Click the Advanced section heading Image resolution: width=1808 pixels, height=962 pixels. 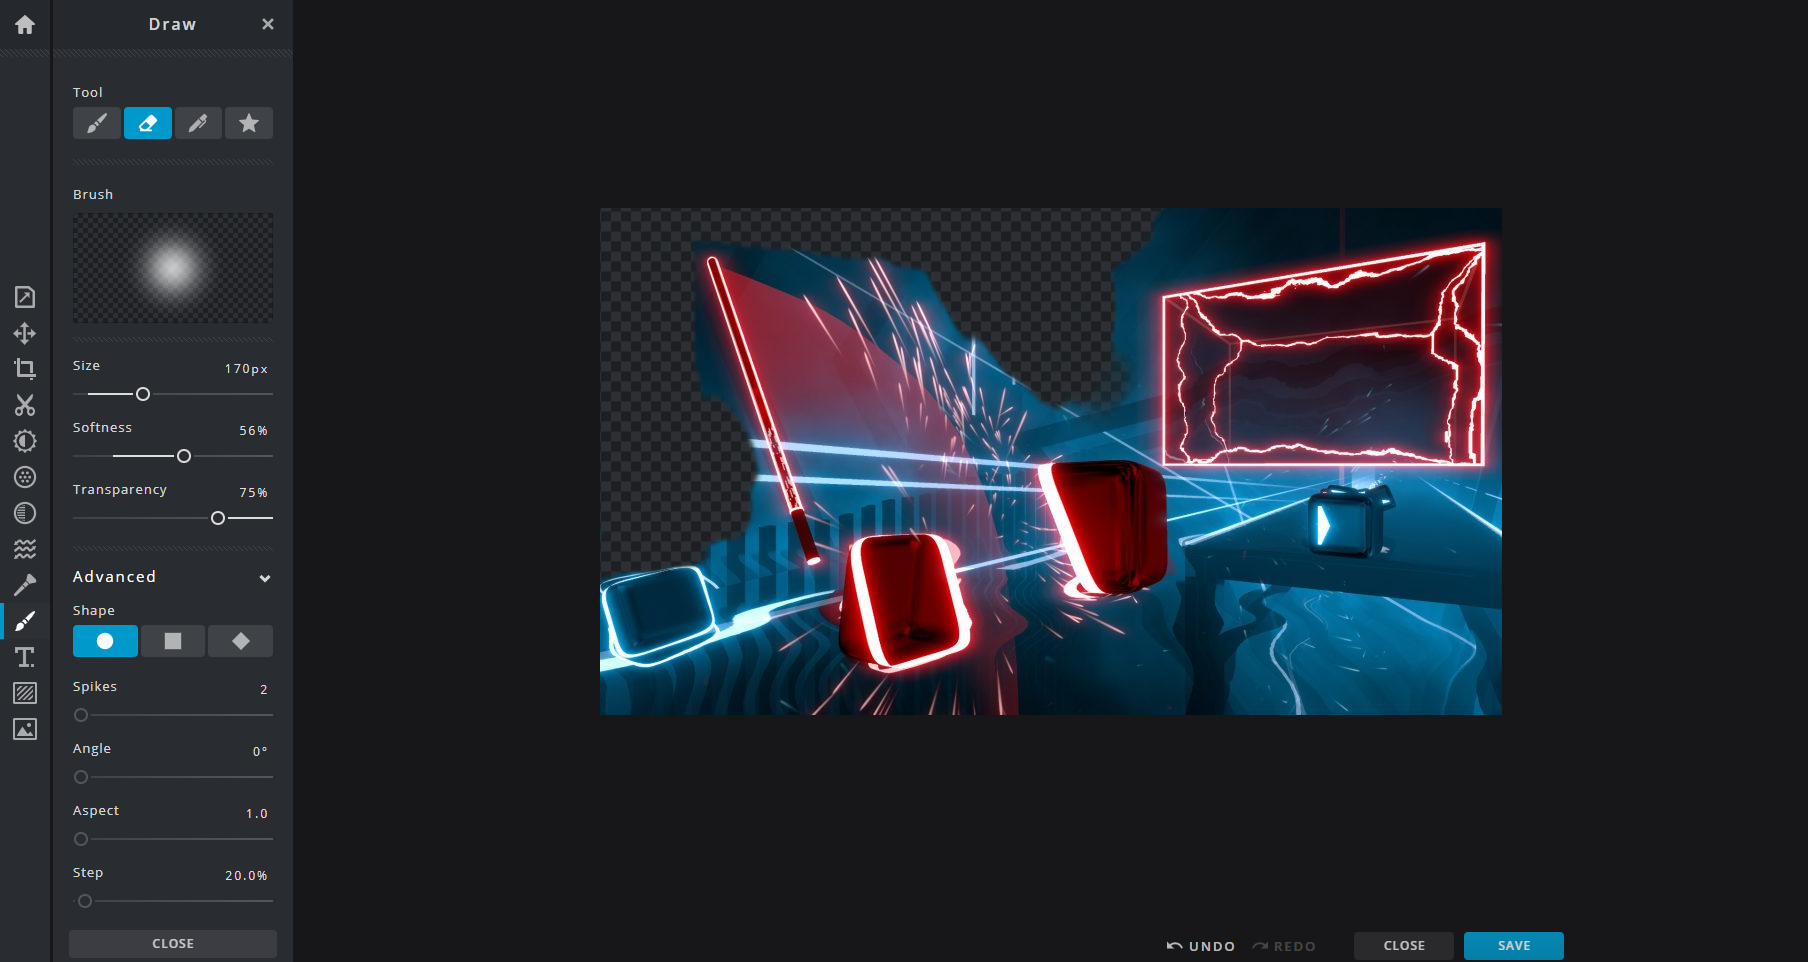pyautogui.click(x=114, y=577)
